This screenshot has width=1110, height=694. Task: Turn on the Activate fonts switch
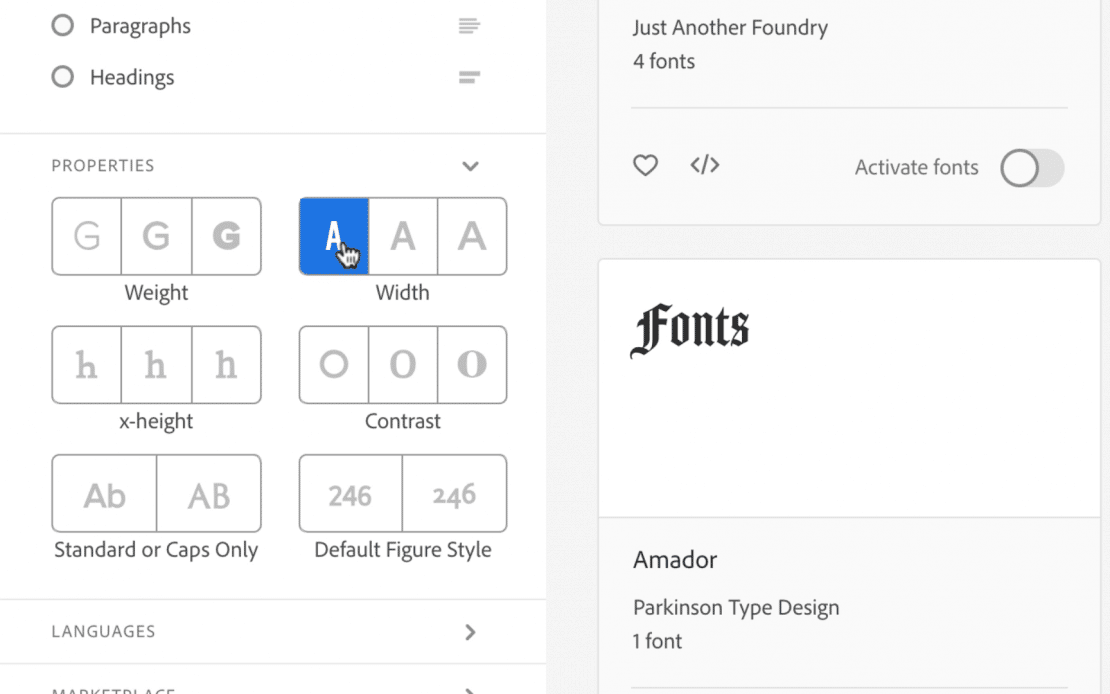1032,168
